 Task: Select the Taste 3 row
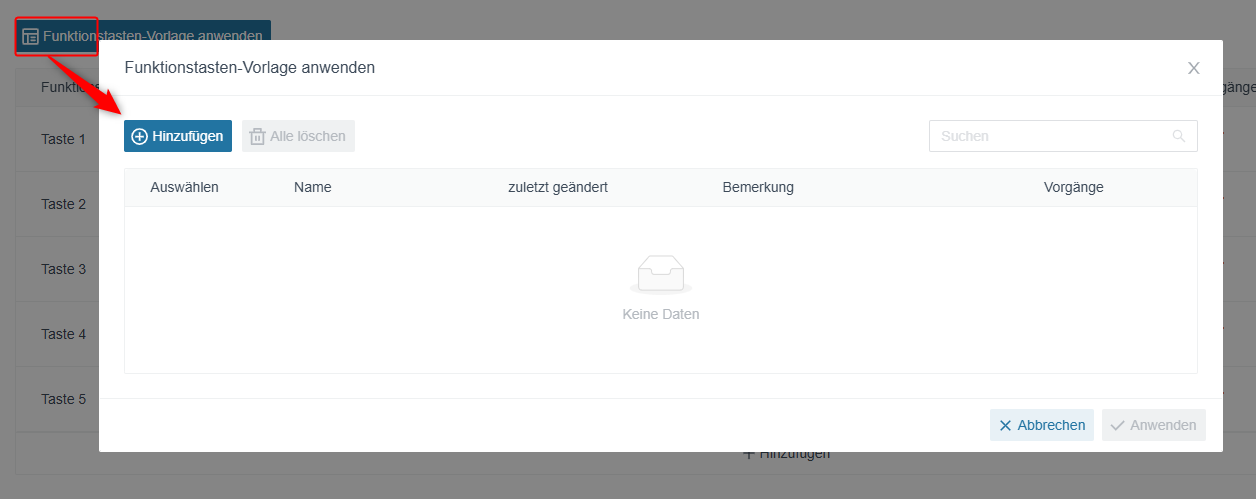pyautogui.click(x=64, y=269)
